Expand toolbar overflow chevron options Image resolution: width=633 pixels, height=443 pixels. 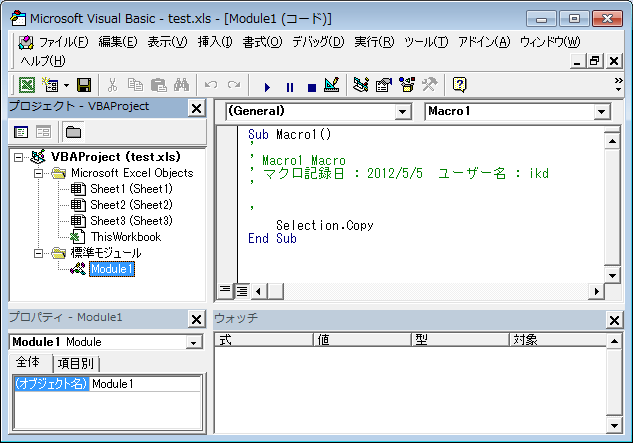pyautogui.click(x=618, y=84)
